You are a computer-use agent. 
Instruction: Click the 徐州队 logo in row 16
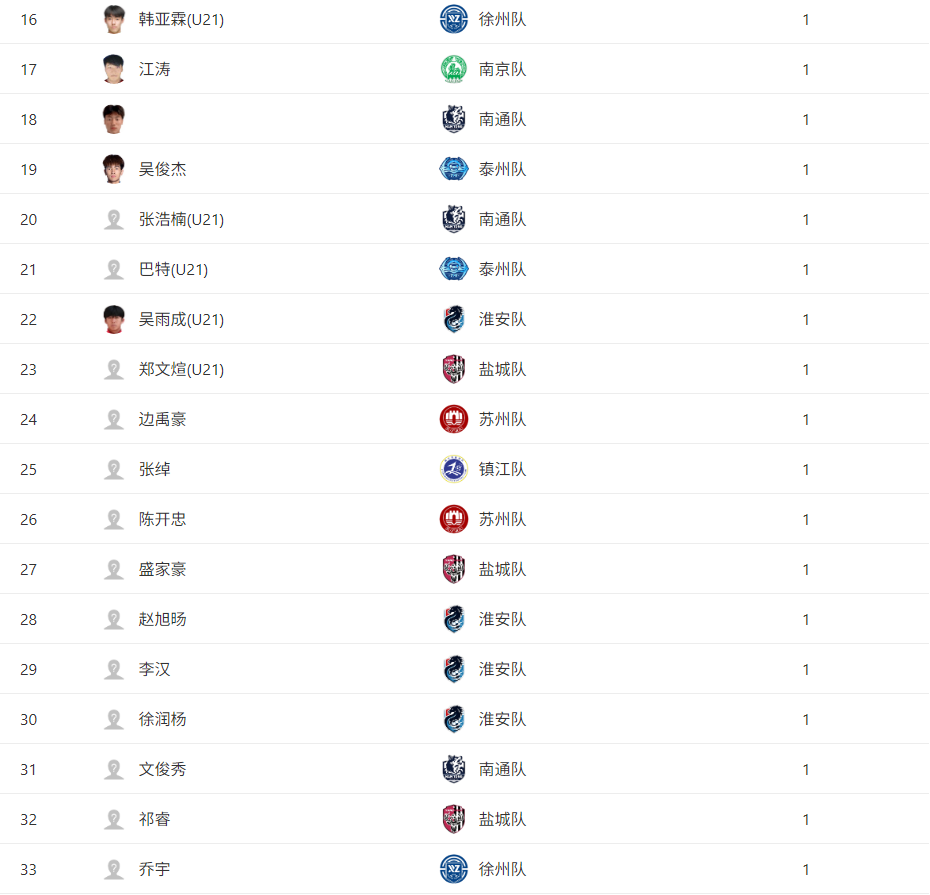(454, 20)
